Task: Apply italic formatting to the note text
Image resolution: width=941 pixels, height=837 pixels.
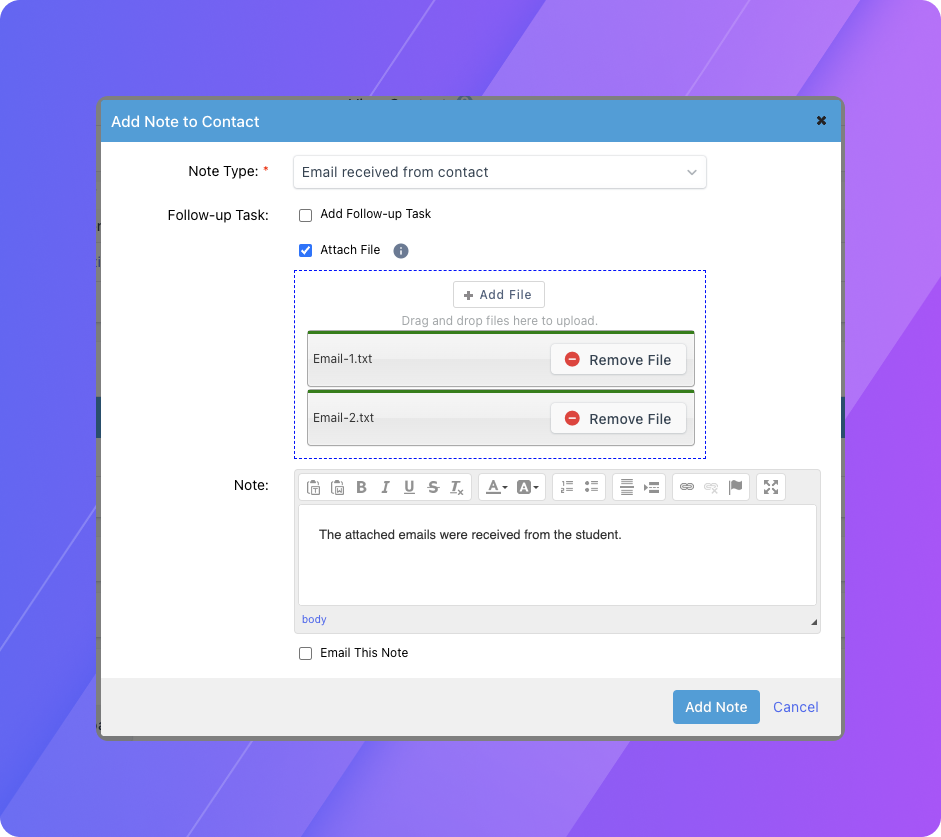Action: click(x=385, y=487)
